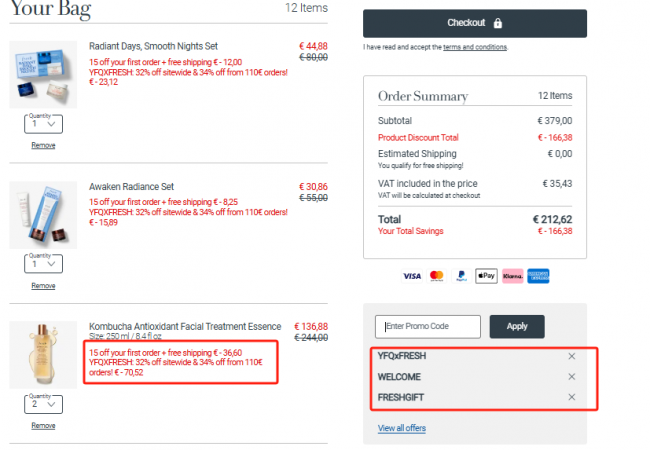Remove Awaken Radiance Set from bag
The height and width of the screenshot is (450, 650).
pyautogui.click(x=44, y=285)
